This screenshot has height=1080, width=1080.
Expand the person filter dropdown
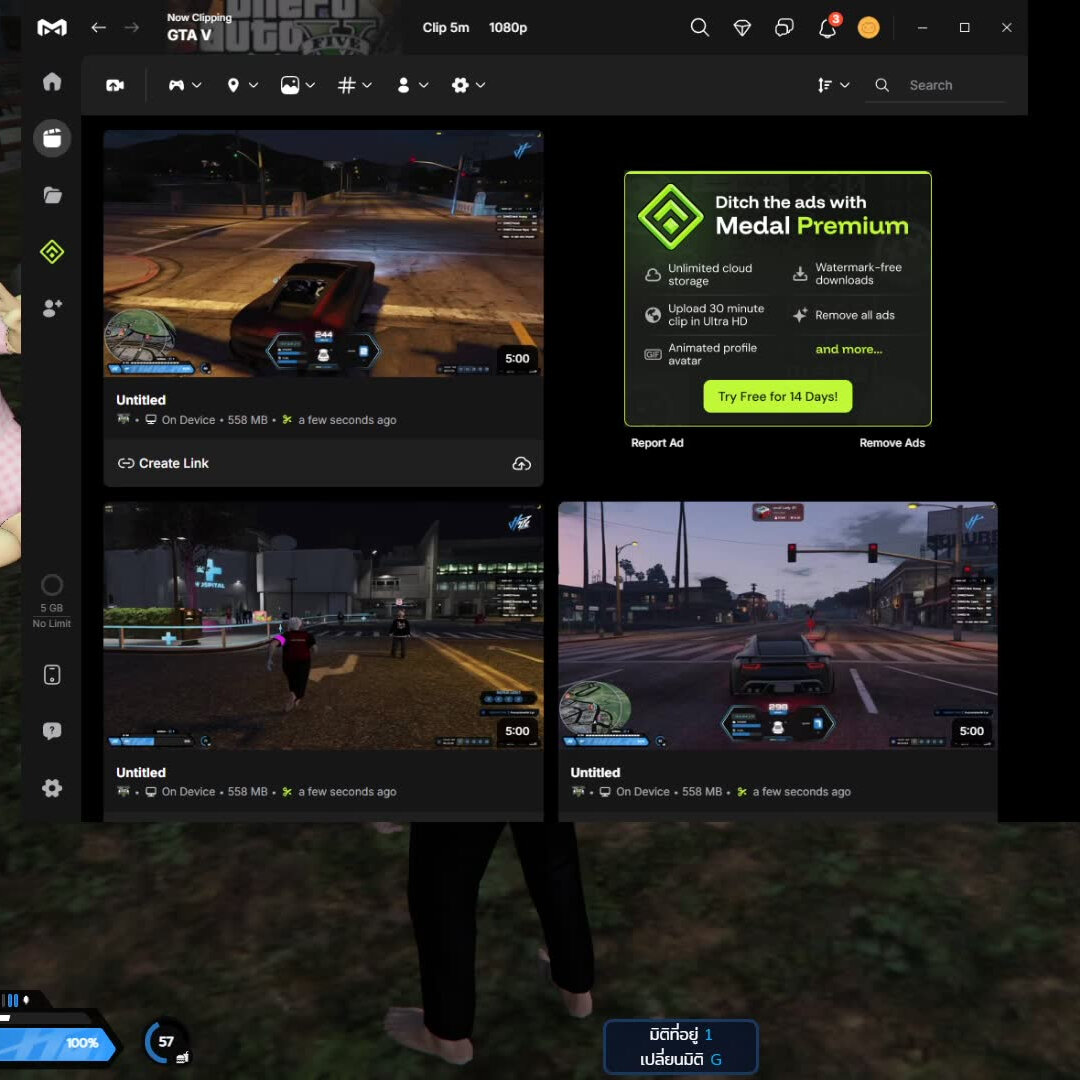412,85
